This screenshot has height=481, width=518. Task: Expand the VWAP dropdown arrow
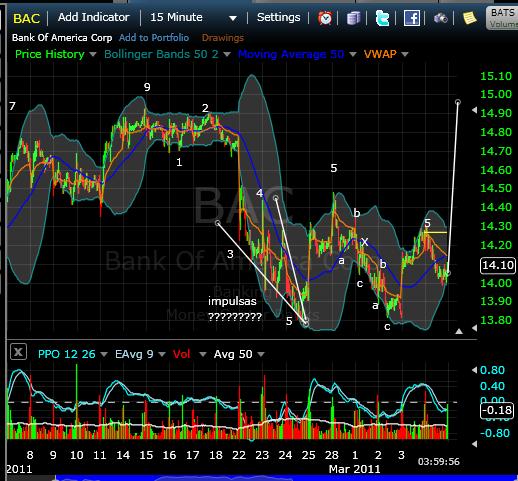click(x=405, y=54)
